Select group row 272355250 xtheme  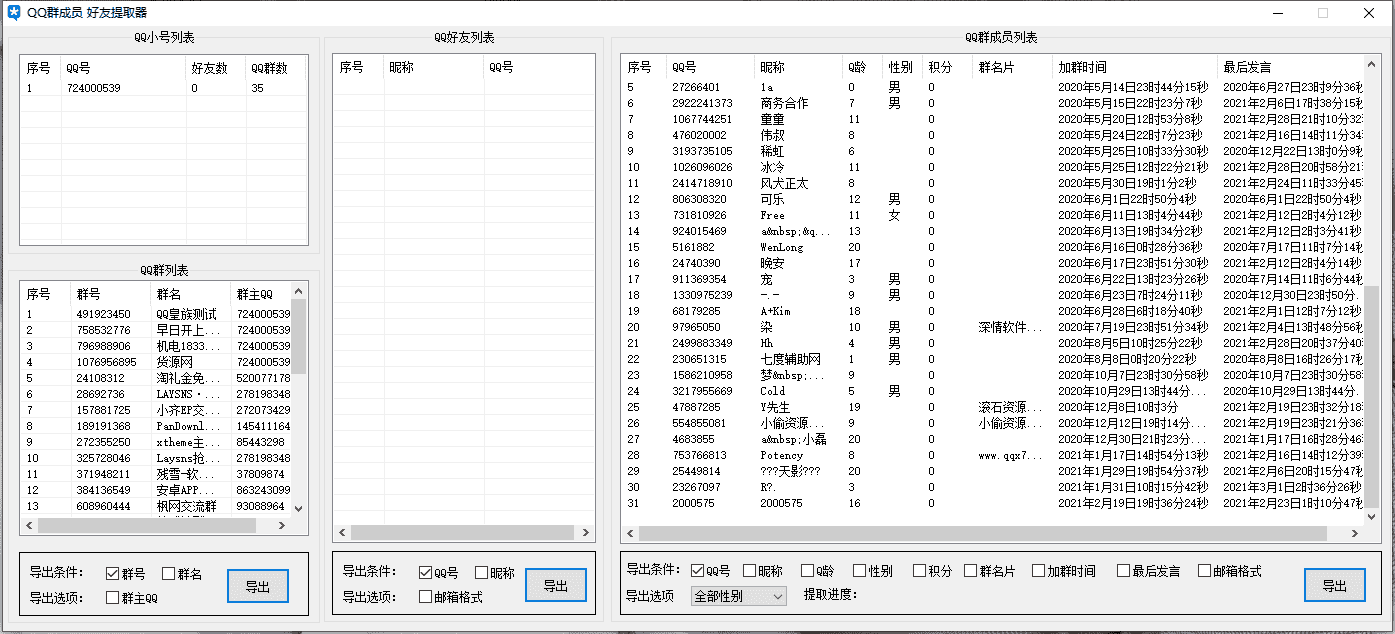[156, 442]
